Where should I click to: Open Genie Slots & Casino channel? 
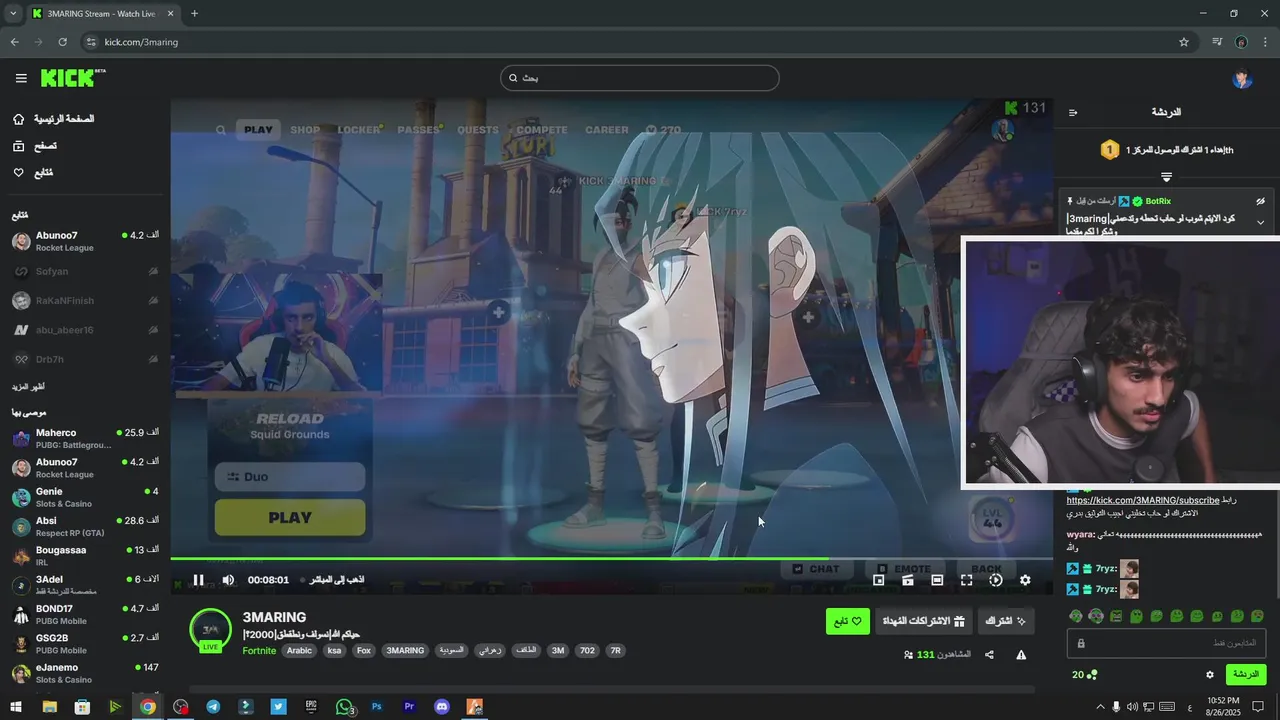pos(85,497)
